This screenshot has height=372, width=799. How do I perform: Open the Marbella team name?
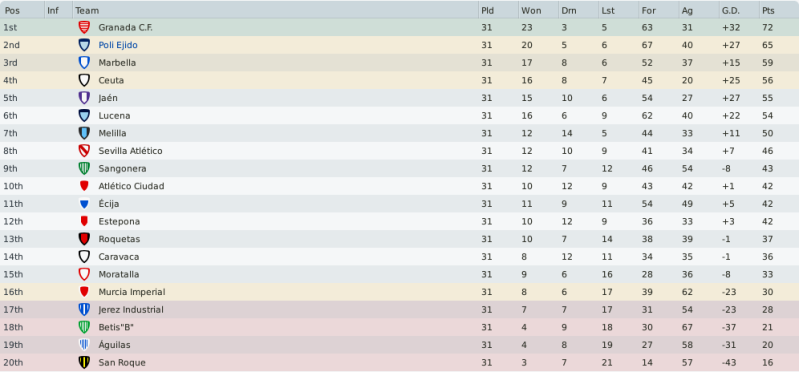(x=117, y=63)
